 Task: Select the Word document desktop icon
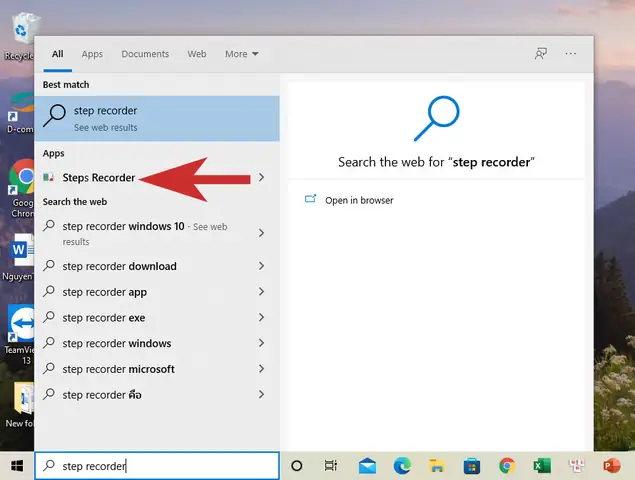19,258
